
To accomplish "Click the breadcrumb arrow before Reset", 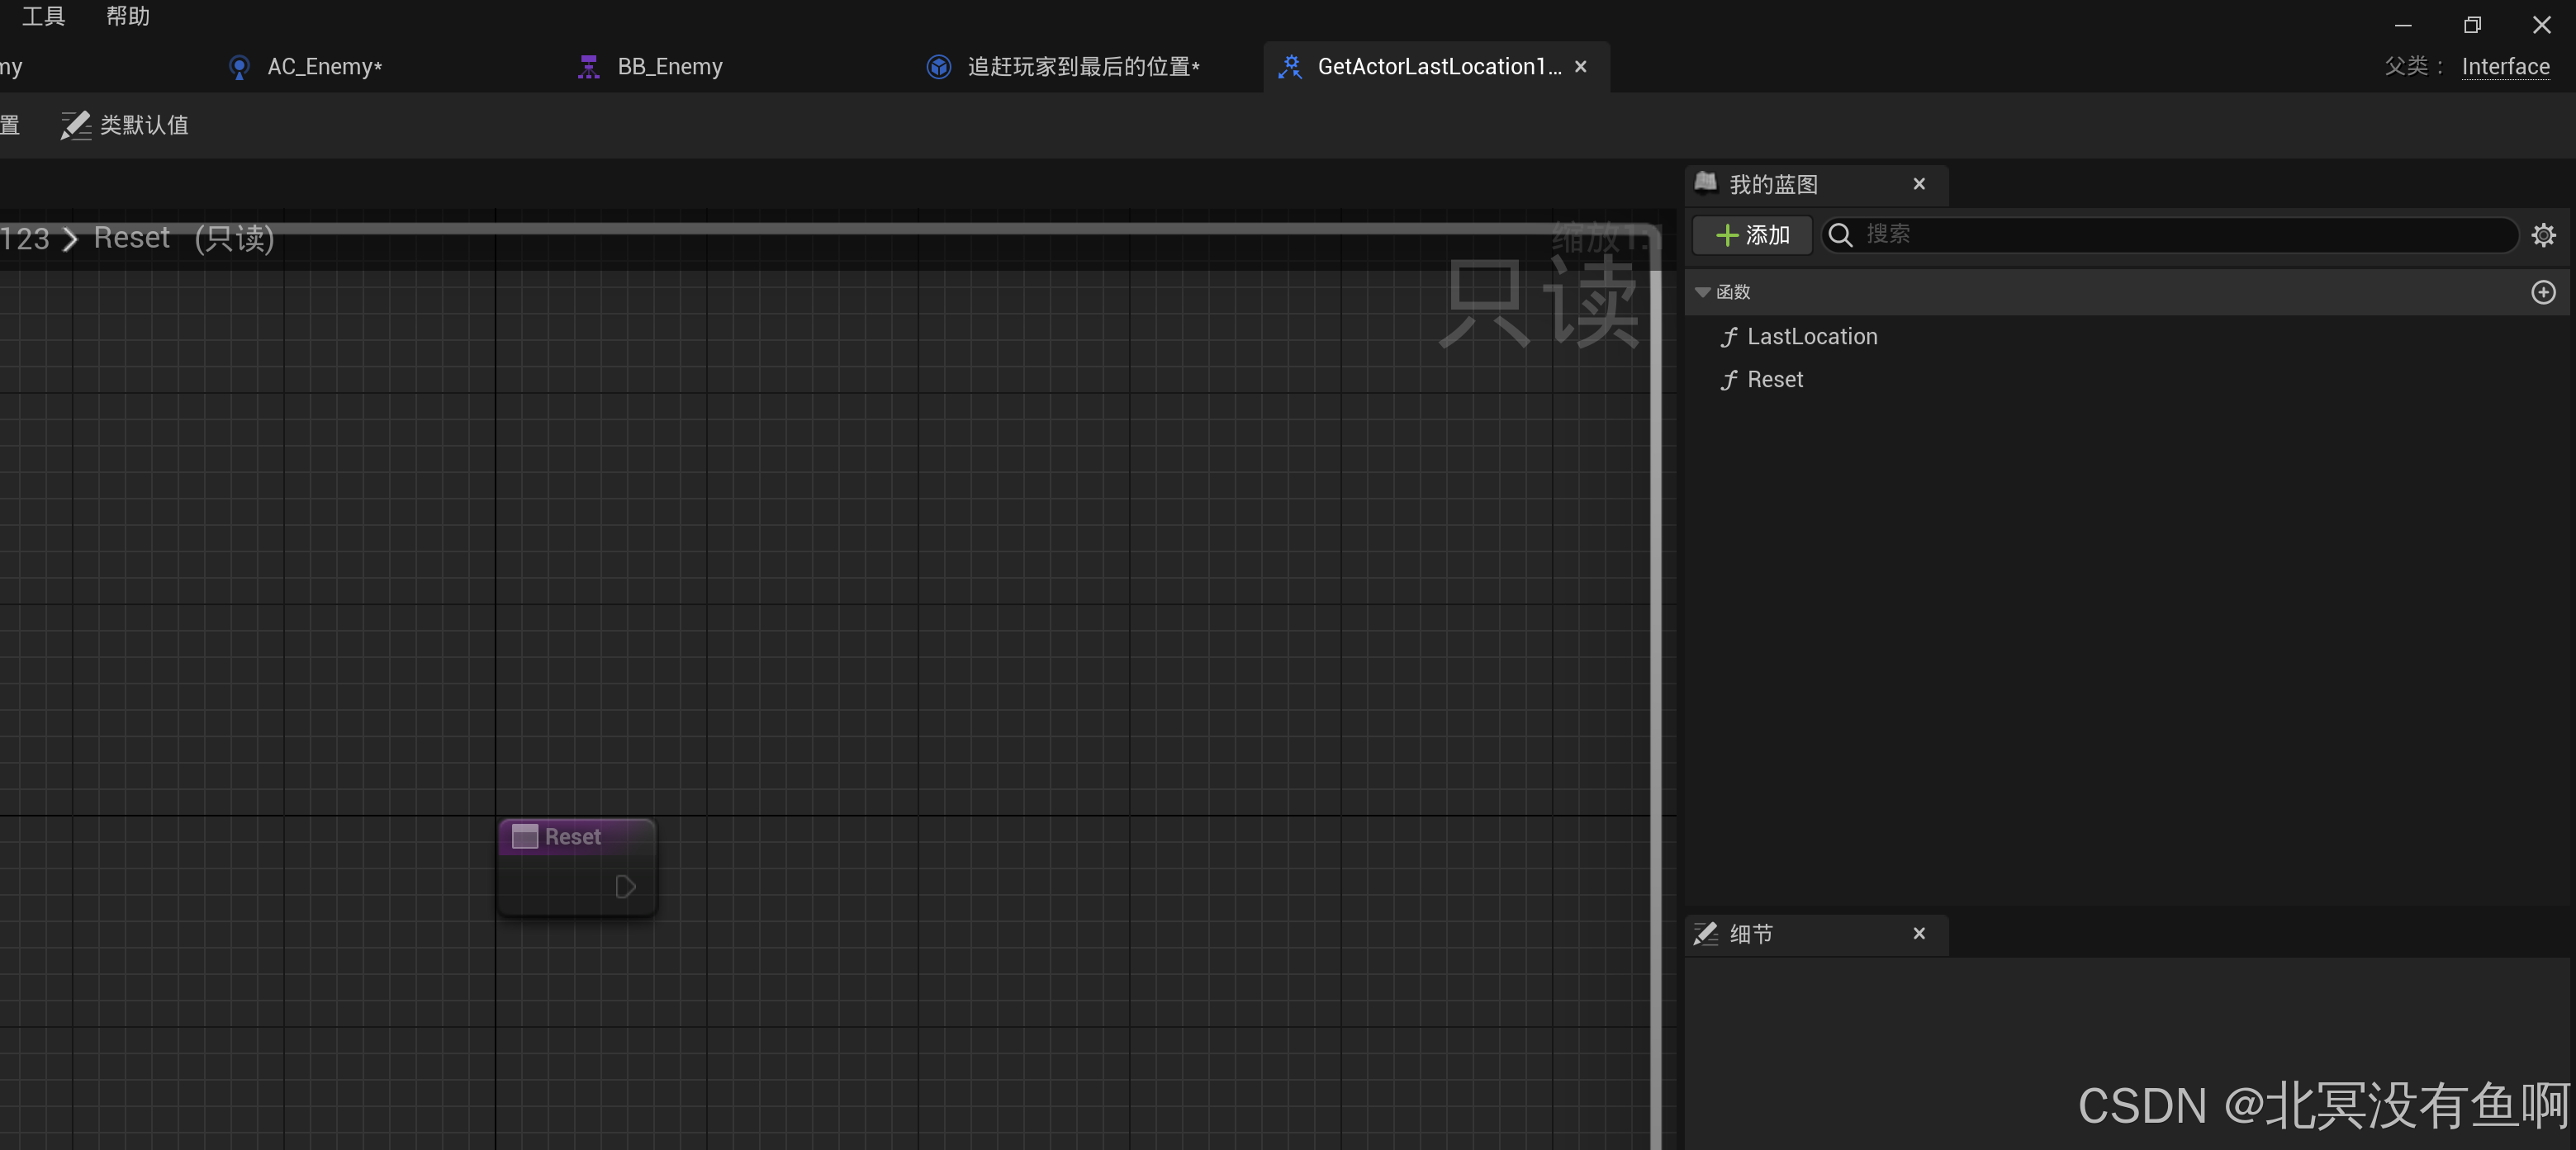I will [70, 239].
